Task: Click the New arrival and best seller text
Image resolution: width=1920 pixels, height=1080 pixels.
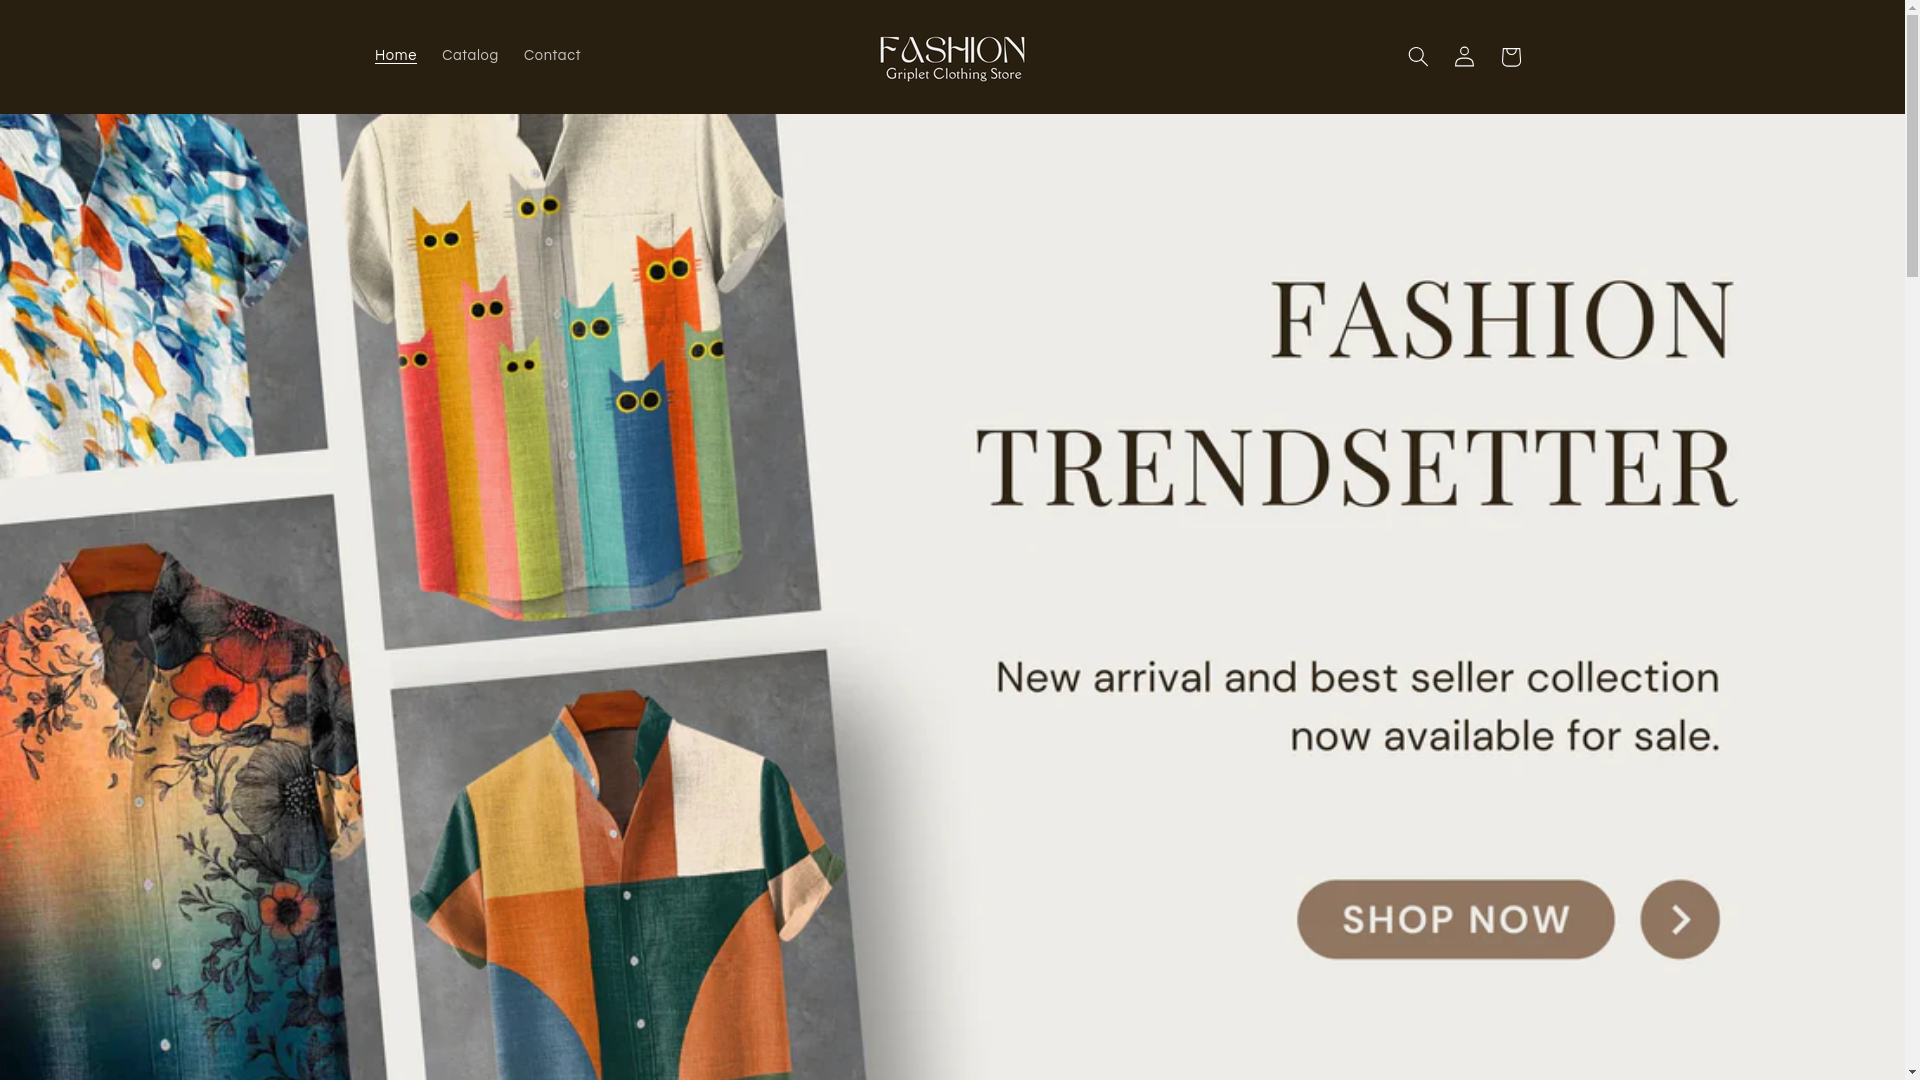Action: click(x=1357, y=678)
